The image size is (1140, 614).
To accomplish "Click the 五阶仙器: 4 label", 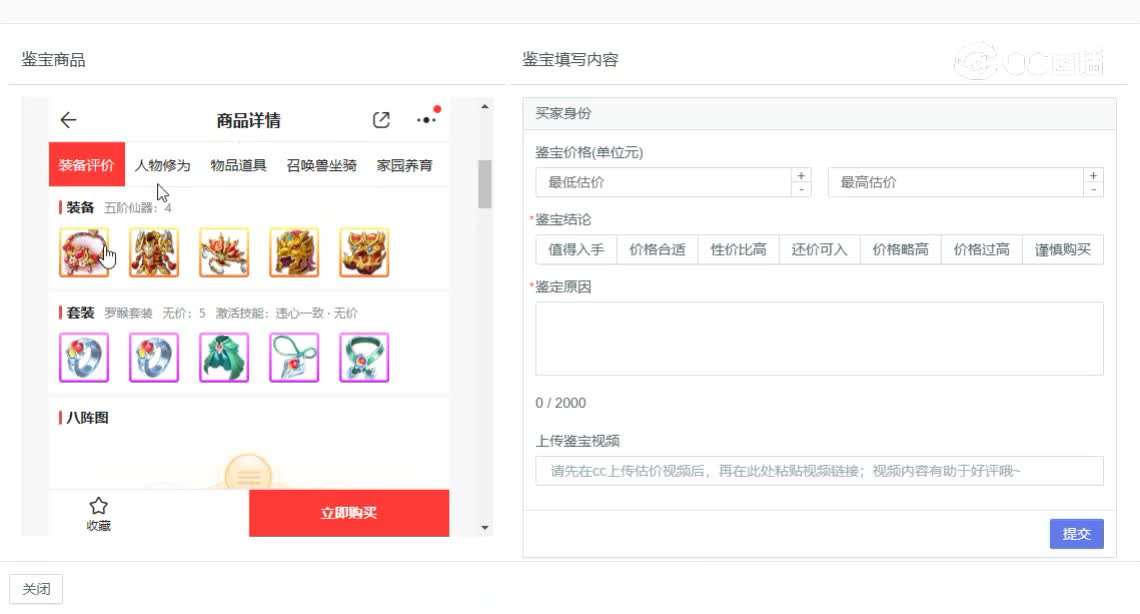I will tap(137, 208).
